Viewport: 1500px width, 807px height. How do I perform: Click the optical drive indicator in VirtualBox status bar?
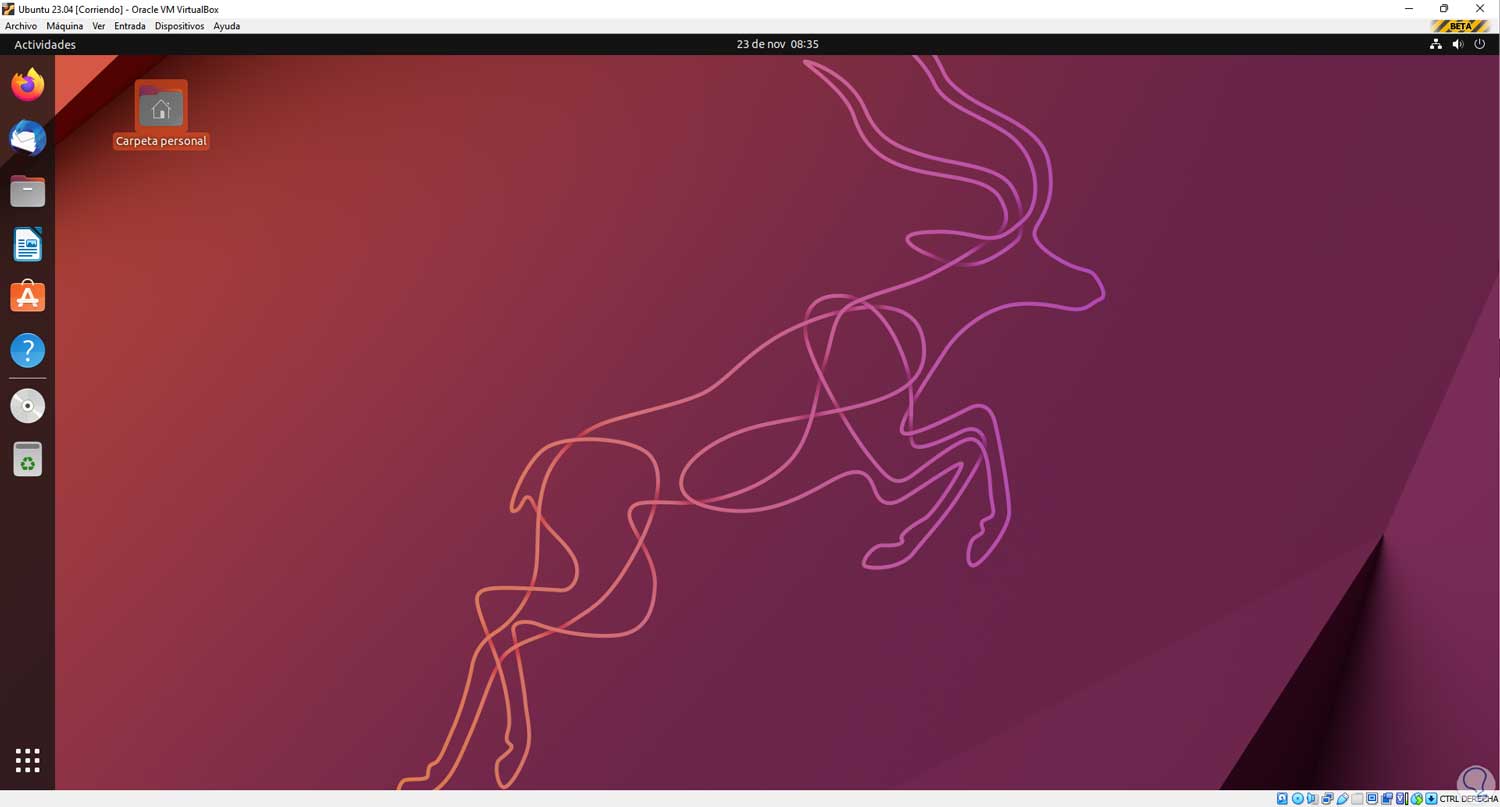click(1298, 799)
